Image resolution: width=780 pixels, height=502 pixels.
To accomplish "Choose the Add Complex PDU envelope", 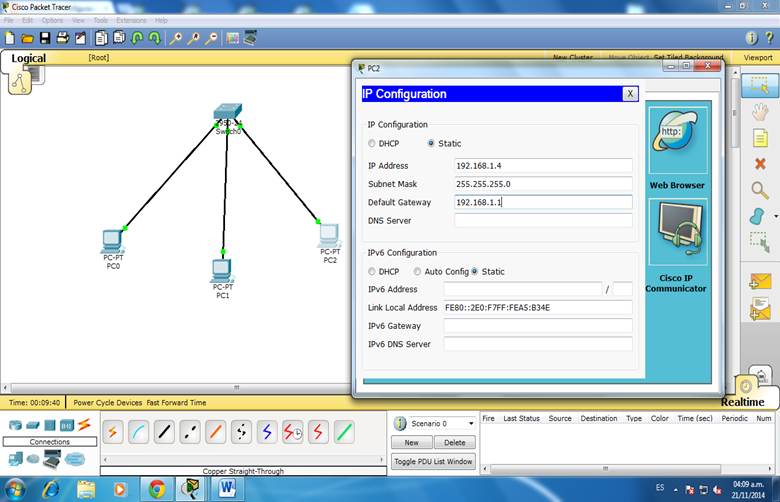I will (760, 309).
